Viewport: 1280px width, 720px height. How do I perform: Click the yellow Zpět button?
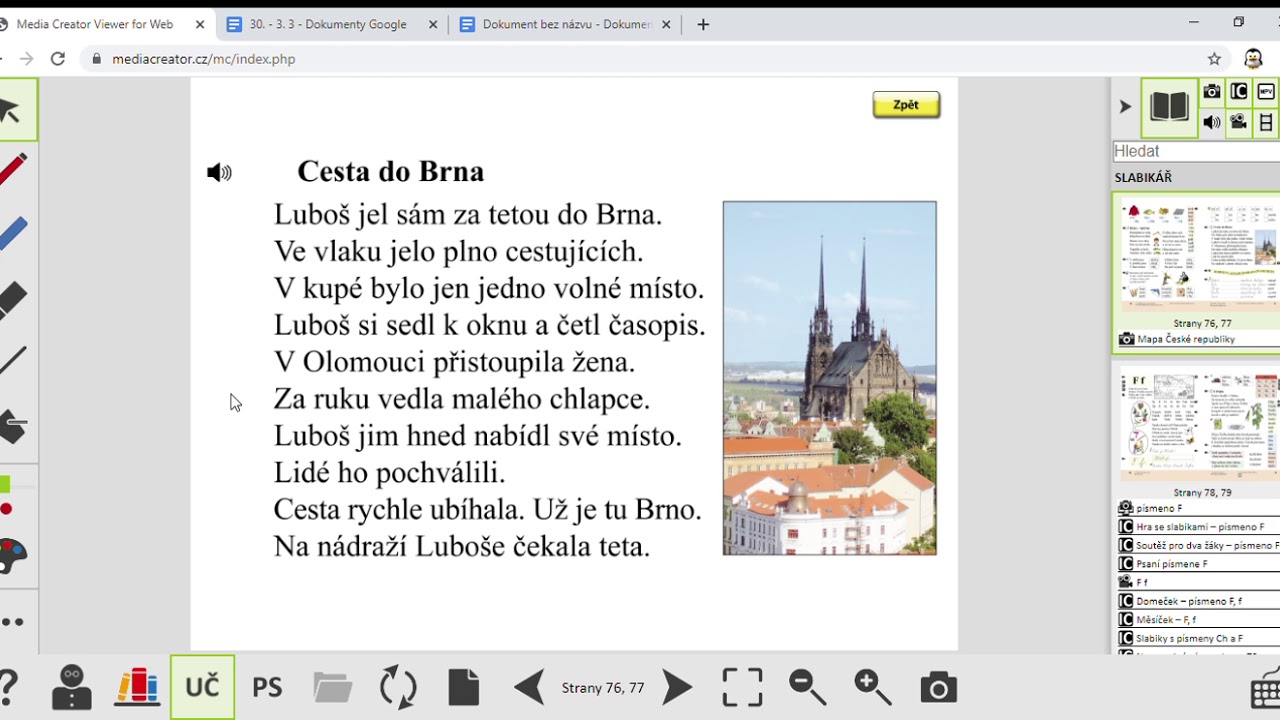pyautogui.click(x=906, y=105)
